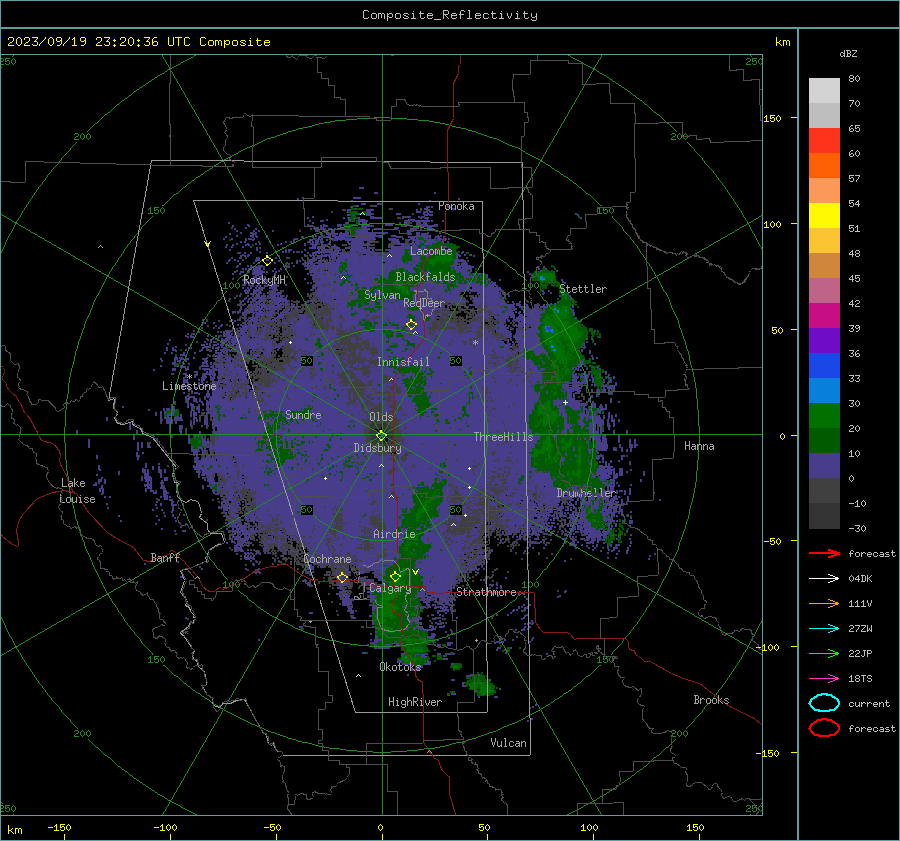The width and height of the screenshot is (900, 841).
Task: Click yellow diamond marker above Calgary label
Action: pyautogui.click(x=395, y=576)
